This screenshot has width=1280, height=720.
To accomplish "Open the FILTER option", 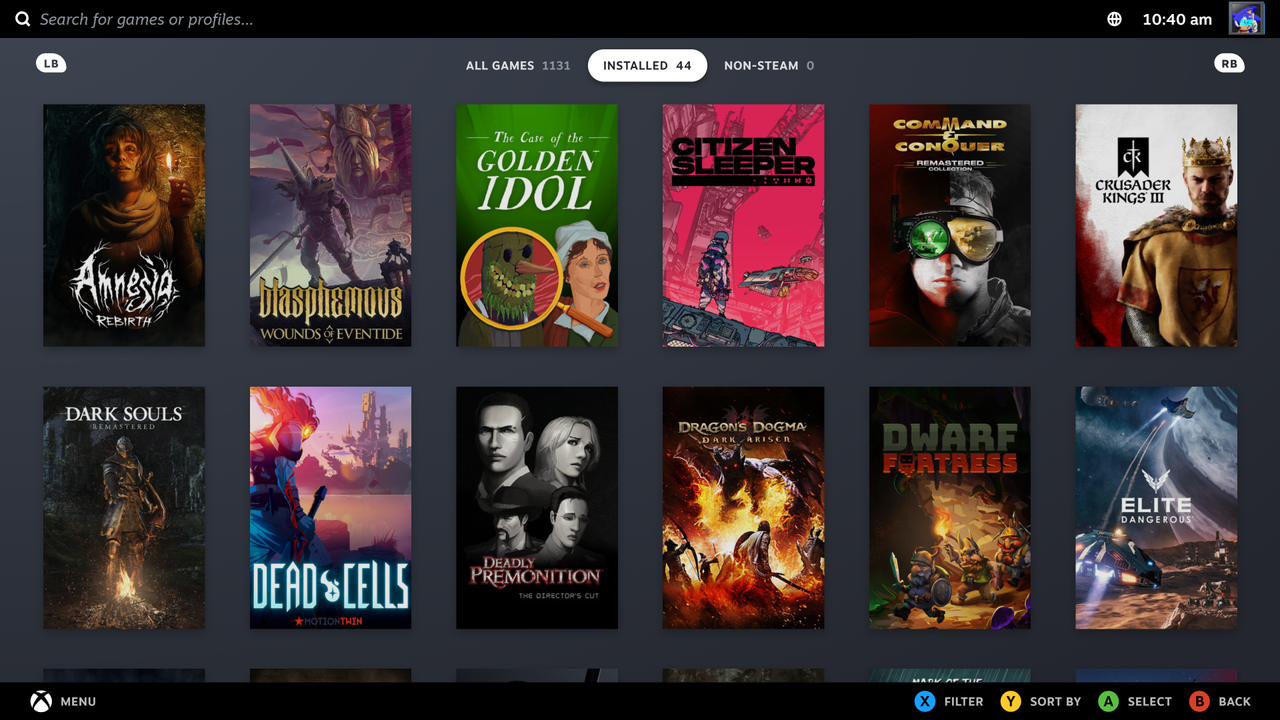I will (964, 702).
